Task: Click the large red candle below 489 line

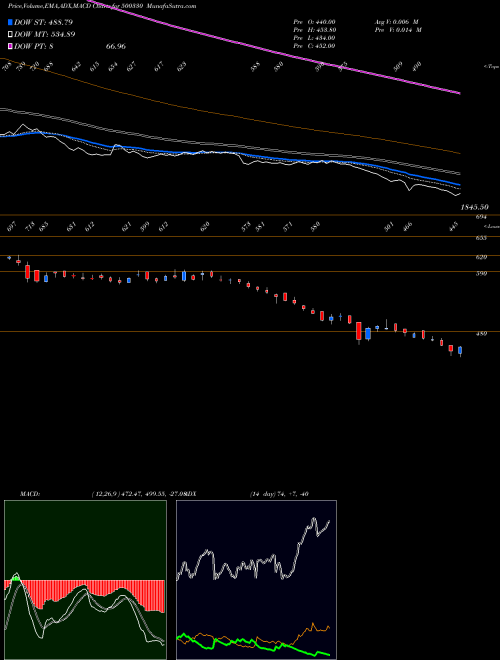Action: tap(359, 331)
